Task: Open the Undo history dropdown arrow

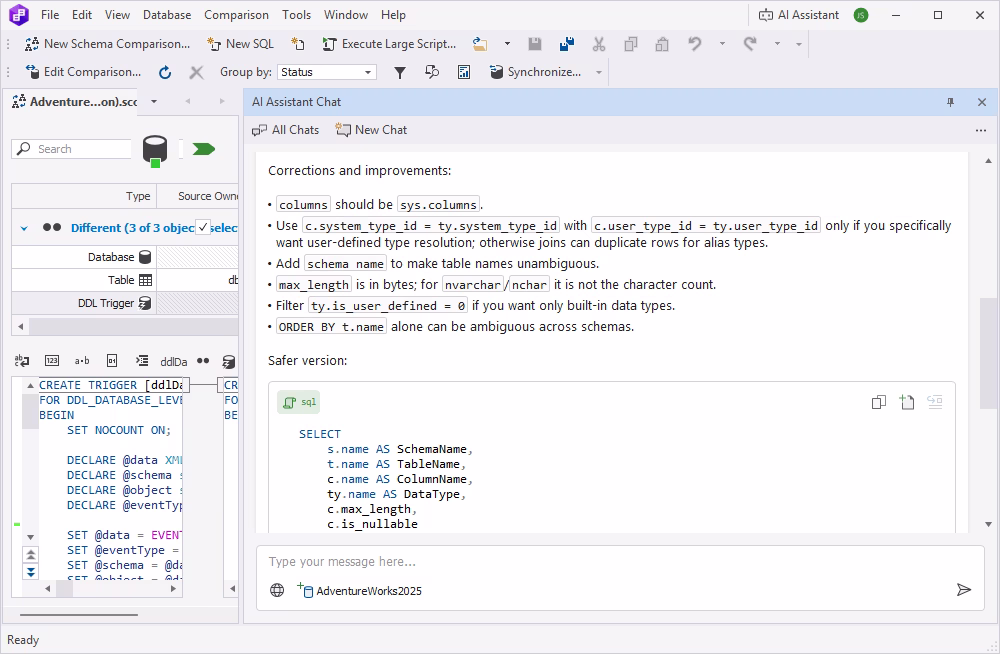Action: [722, 44]
